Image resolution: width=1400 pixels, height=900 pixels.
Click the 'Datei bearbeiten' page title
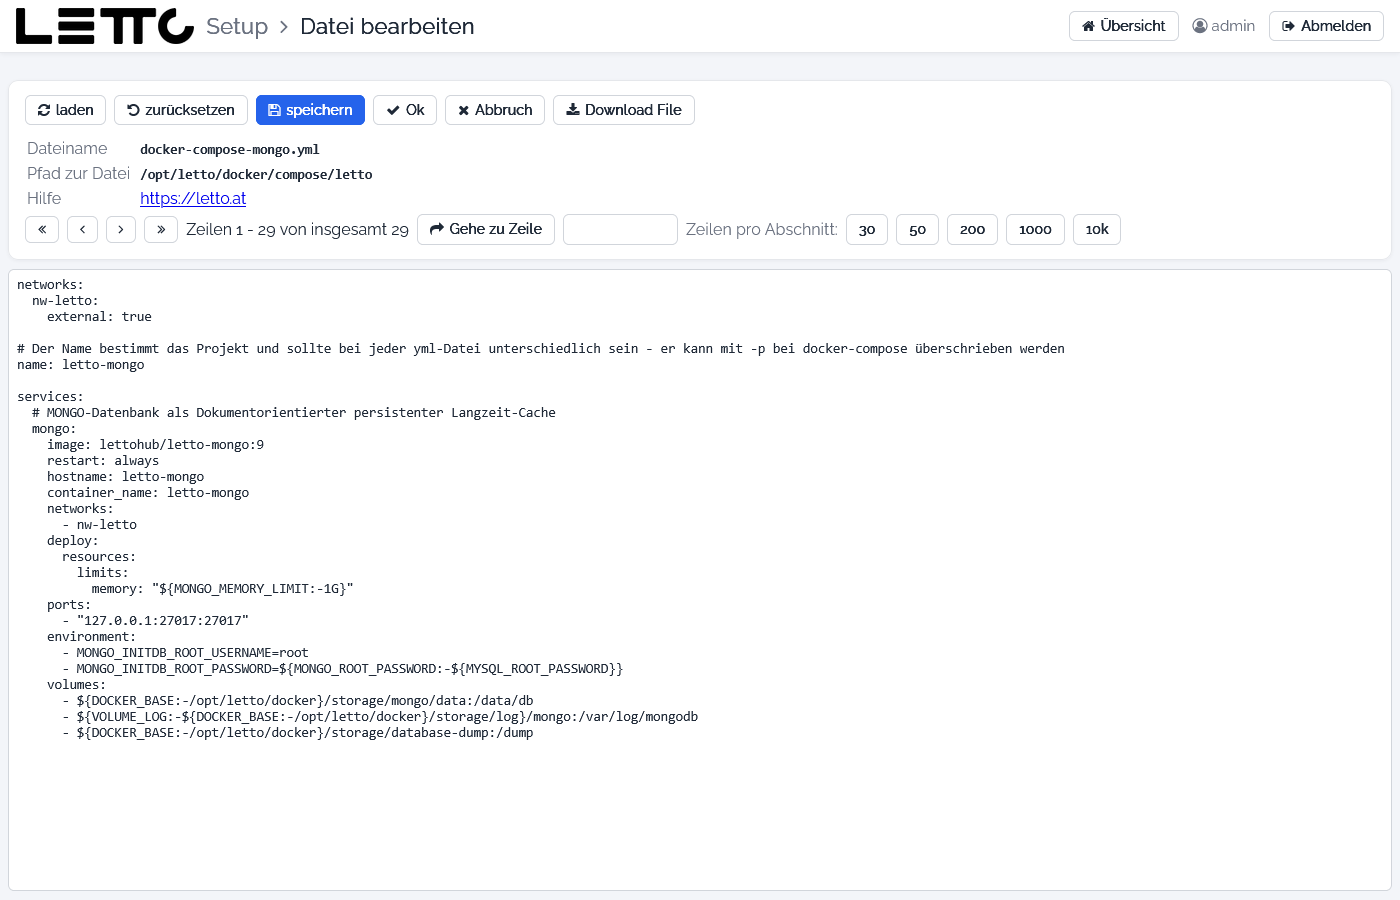387,26
